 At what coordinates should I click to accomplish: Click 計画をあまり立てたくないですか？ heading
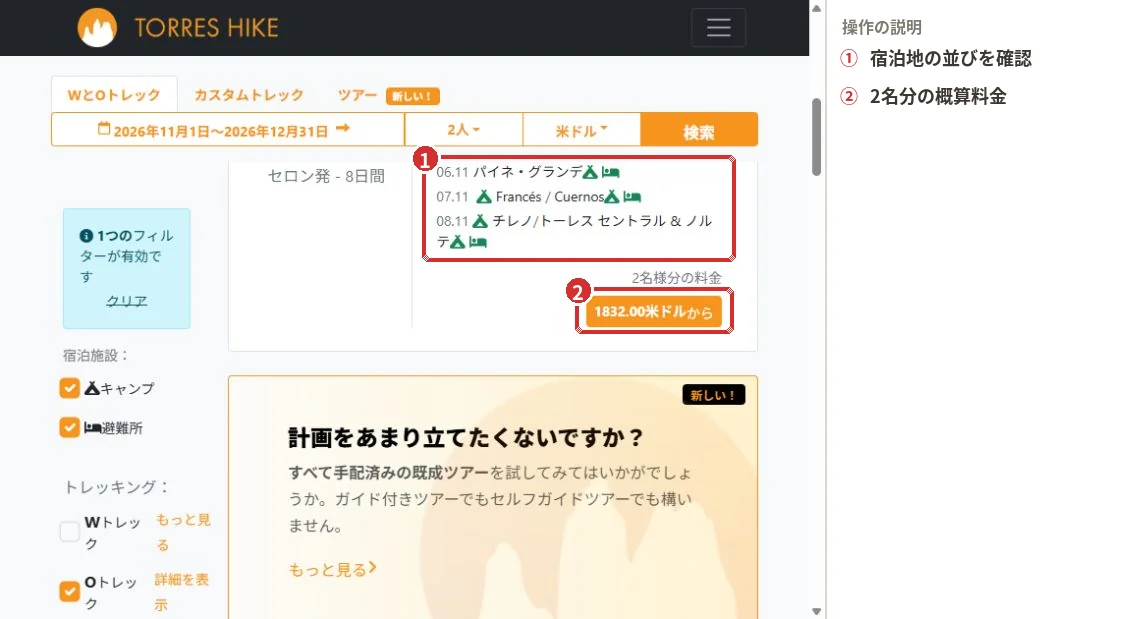(466, 437)
